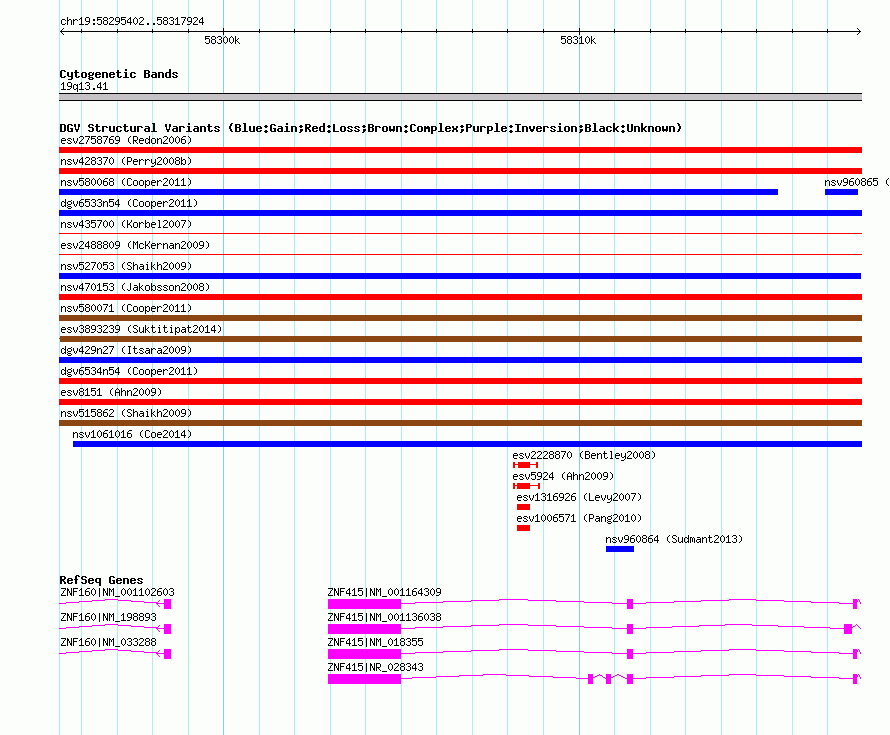The height and width of the screenshot is (735, 890).
Task: Click the red bar under esv8151 (Ahn2009)
Action: coord(460,402)
